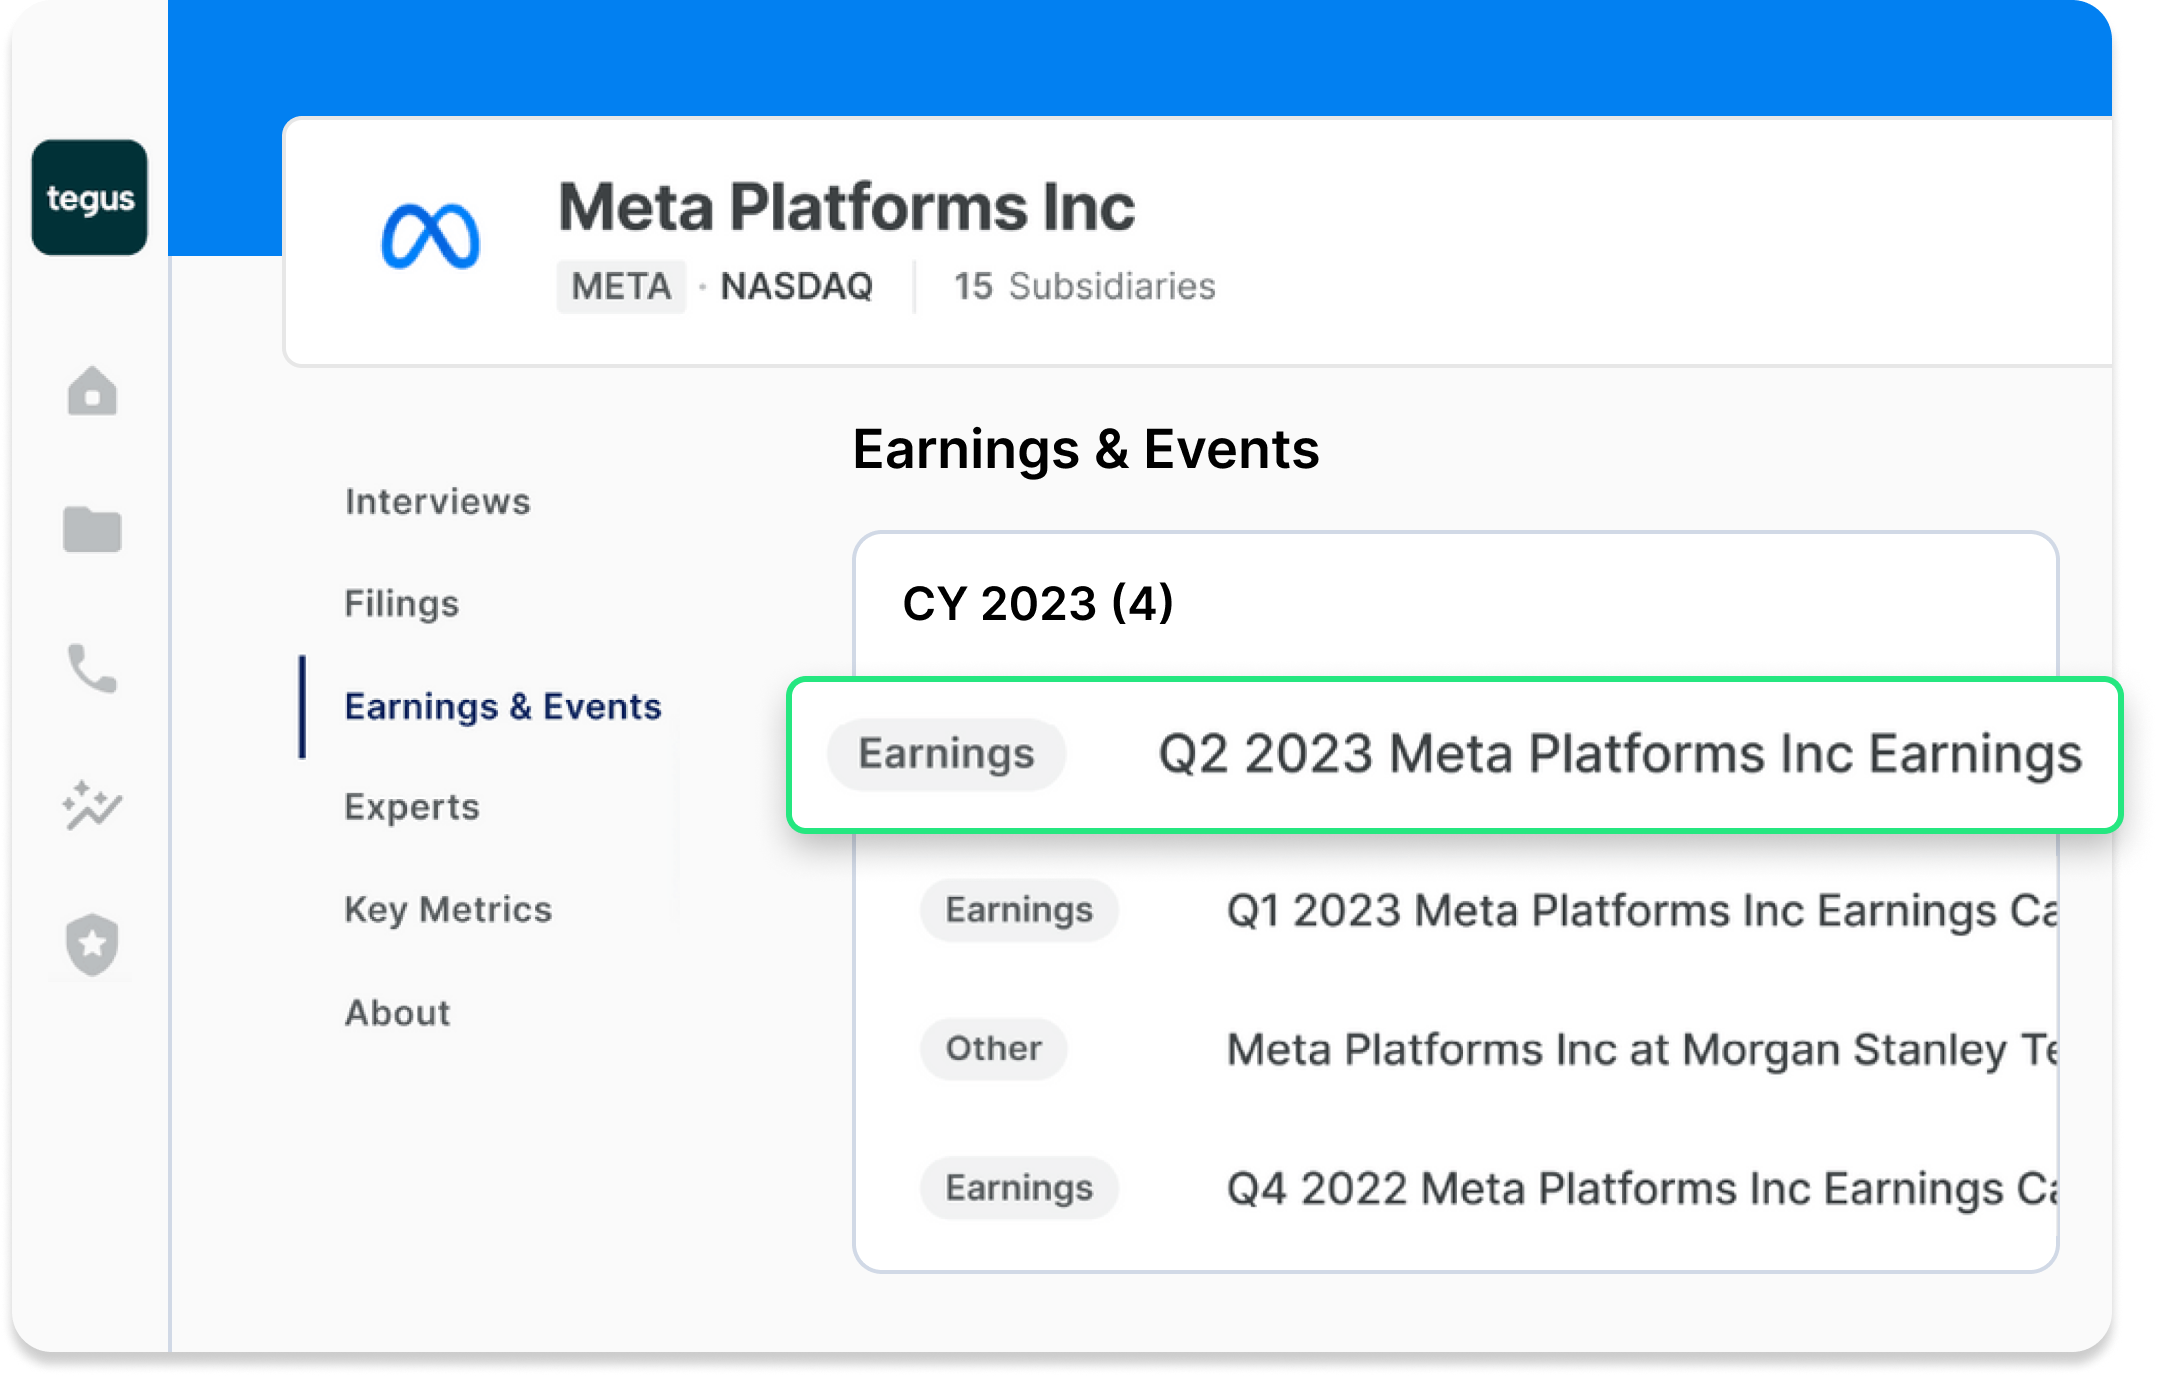Open the Key Metrics section
Image resolution: width=2161 pixels, height=1376 pixels.
tap(448, 910)
